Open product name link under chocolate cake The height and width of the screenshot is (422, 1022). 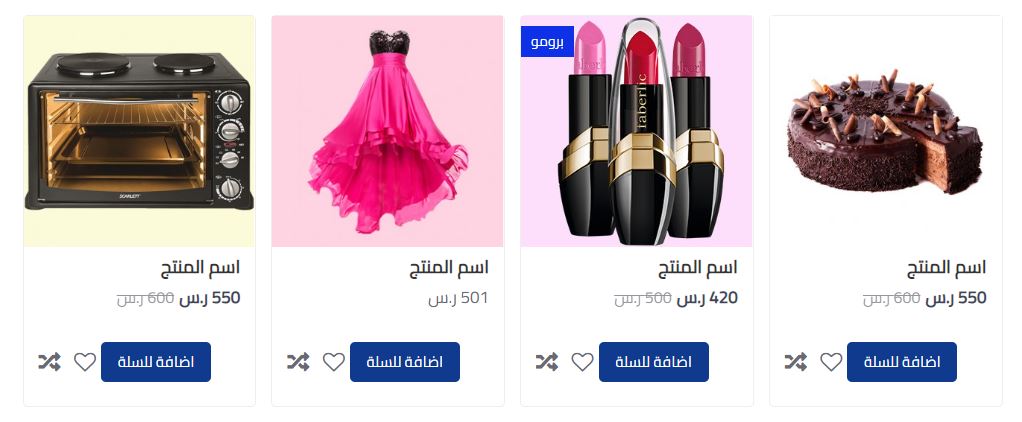[x=946, y=267]
